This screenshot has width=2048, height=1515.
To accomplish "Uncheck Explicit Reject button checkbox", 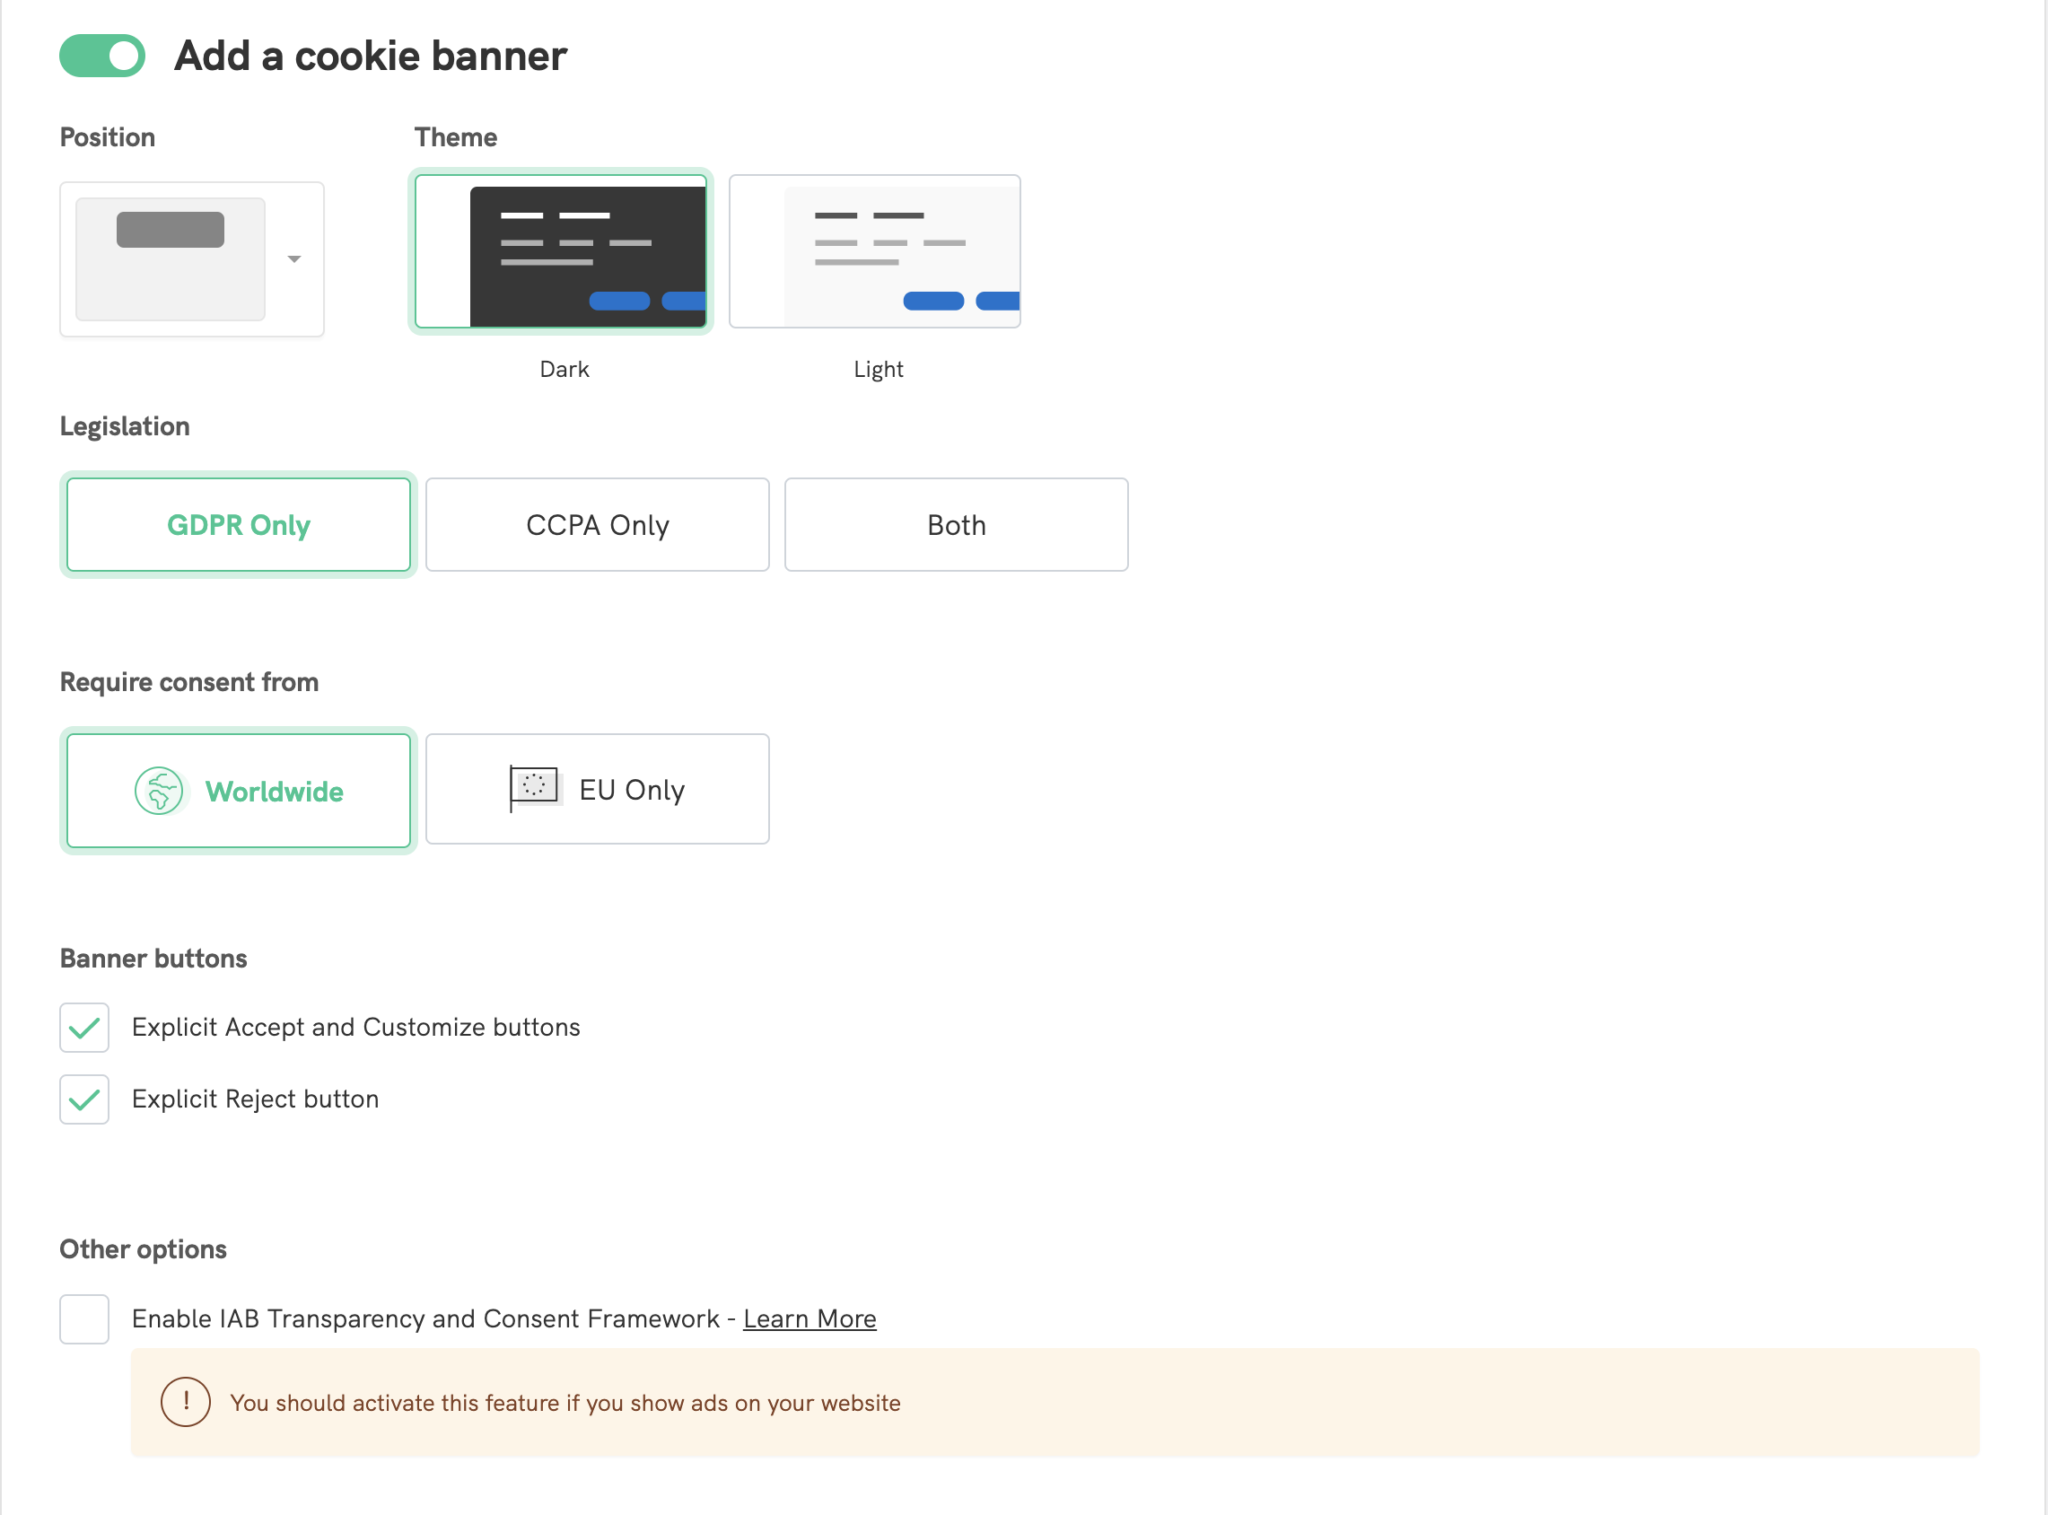I will click(84, 1100).
